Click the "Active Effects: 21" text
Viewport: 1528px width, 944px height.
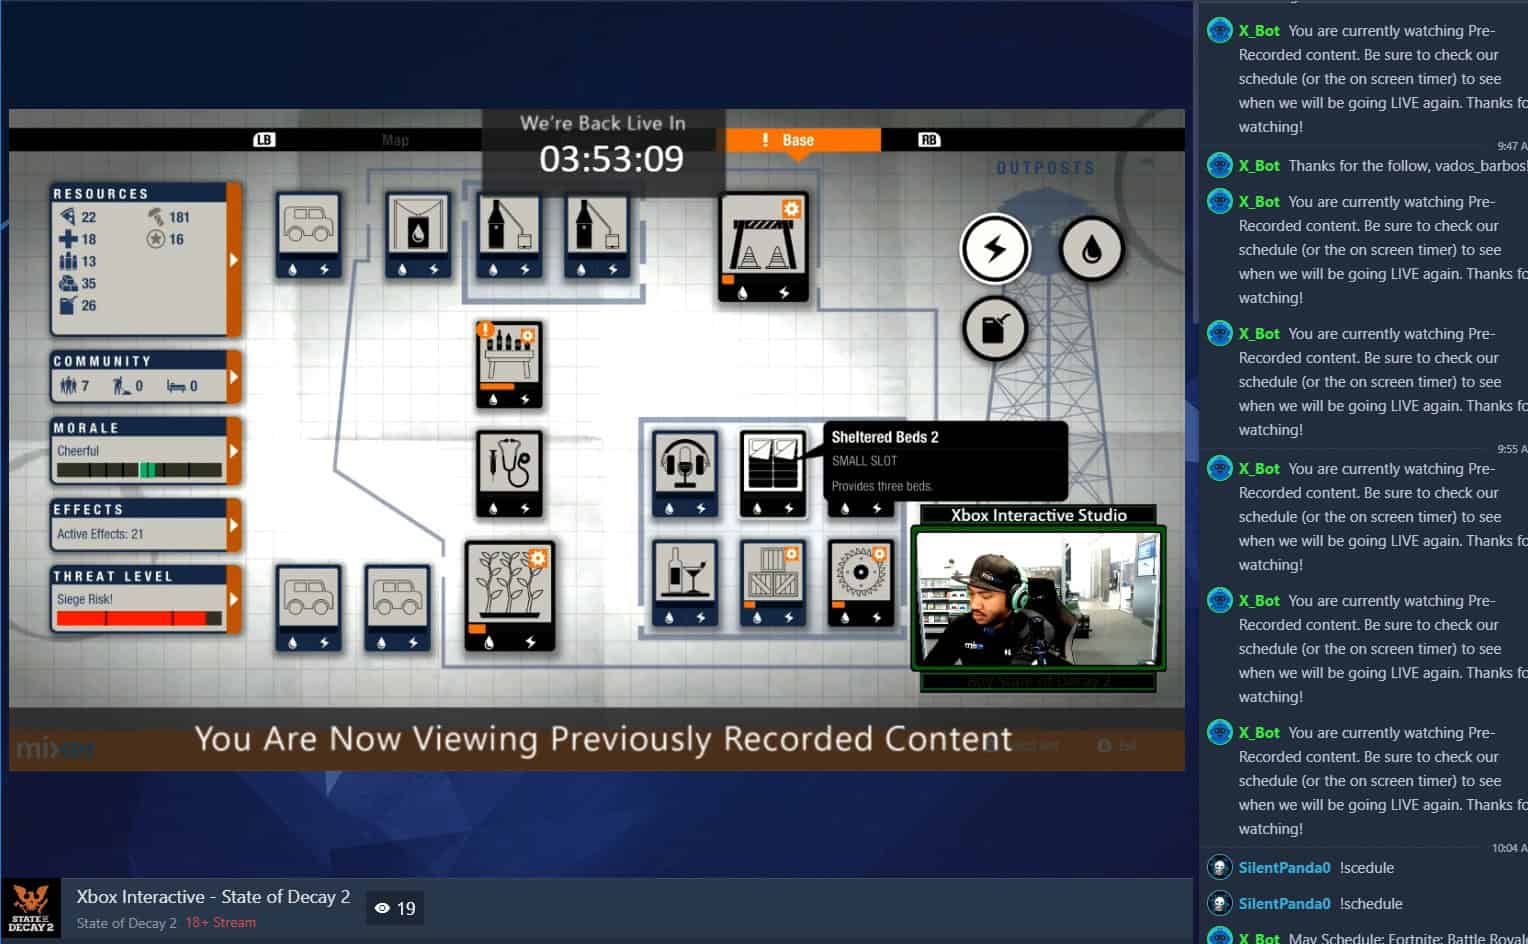tap(100, 534)
